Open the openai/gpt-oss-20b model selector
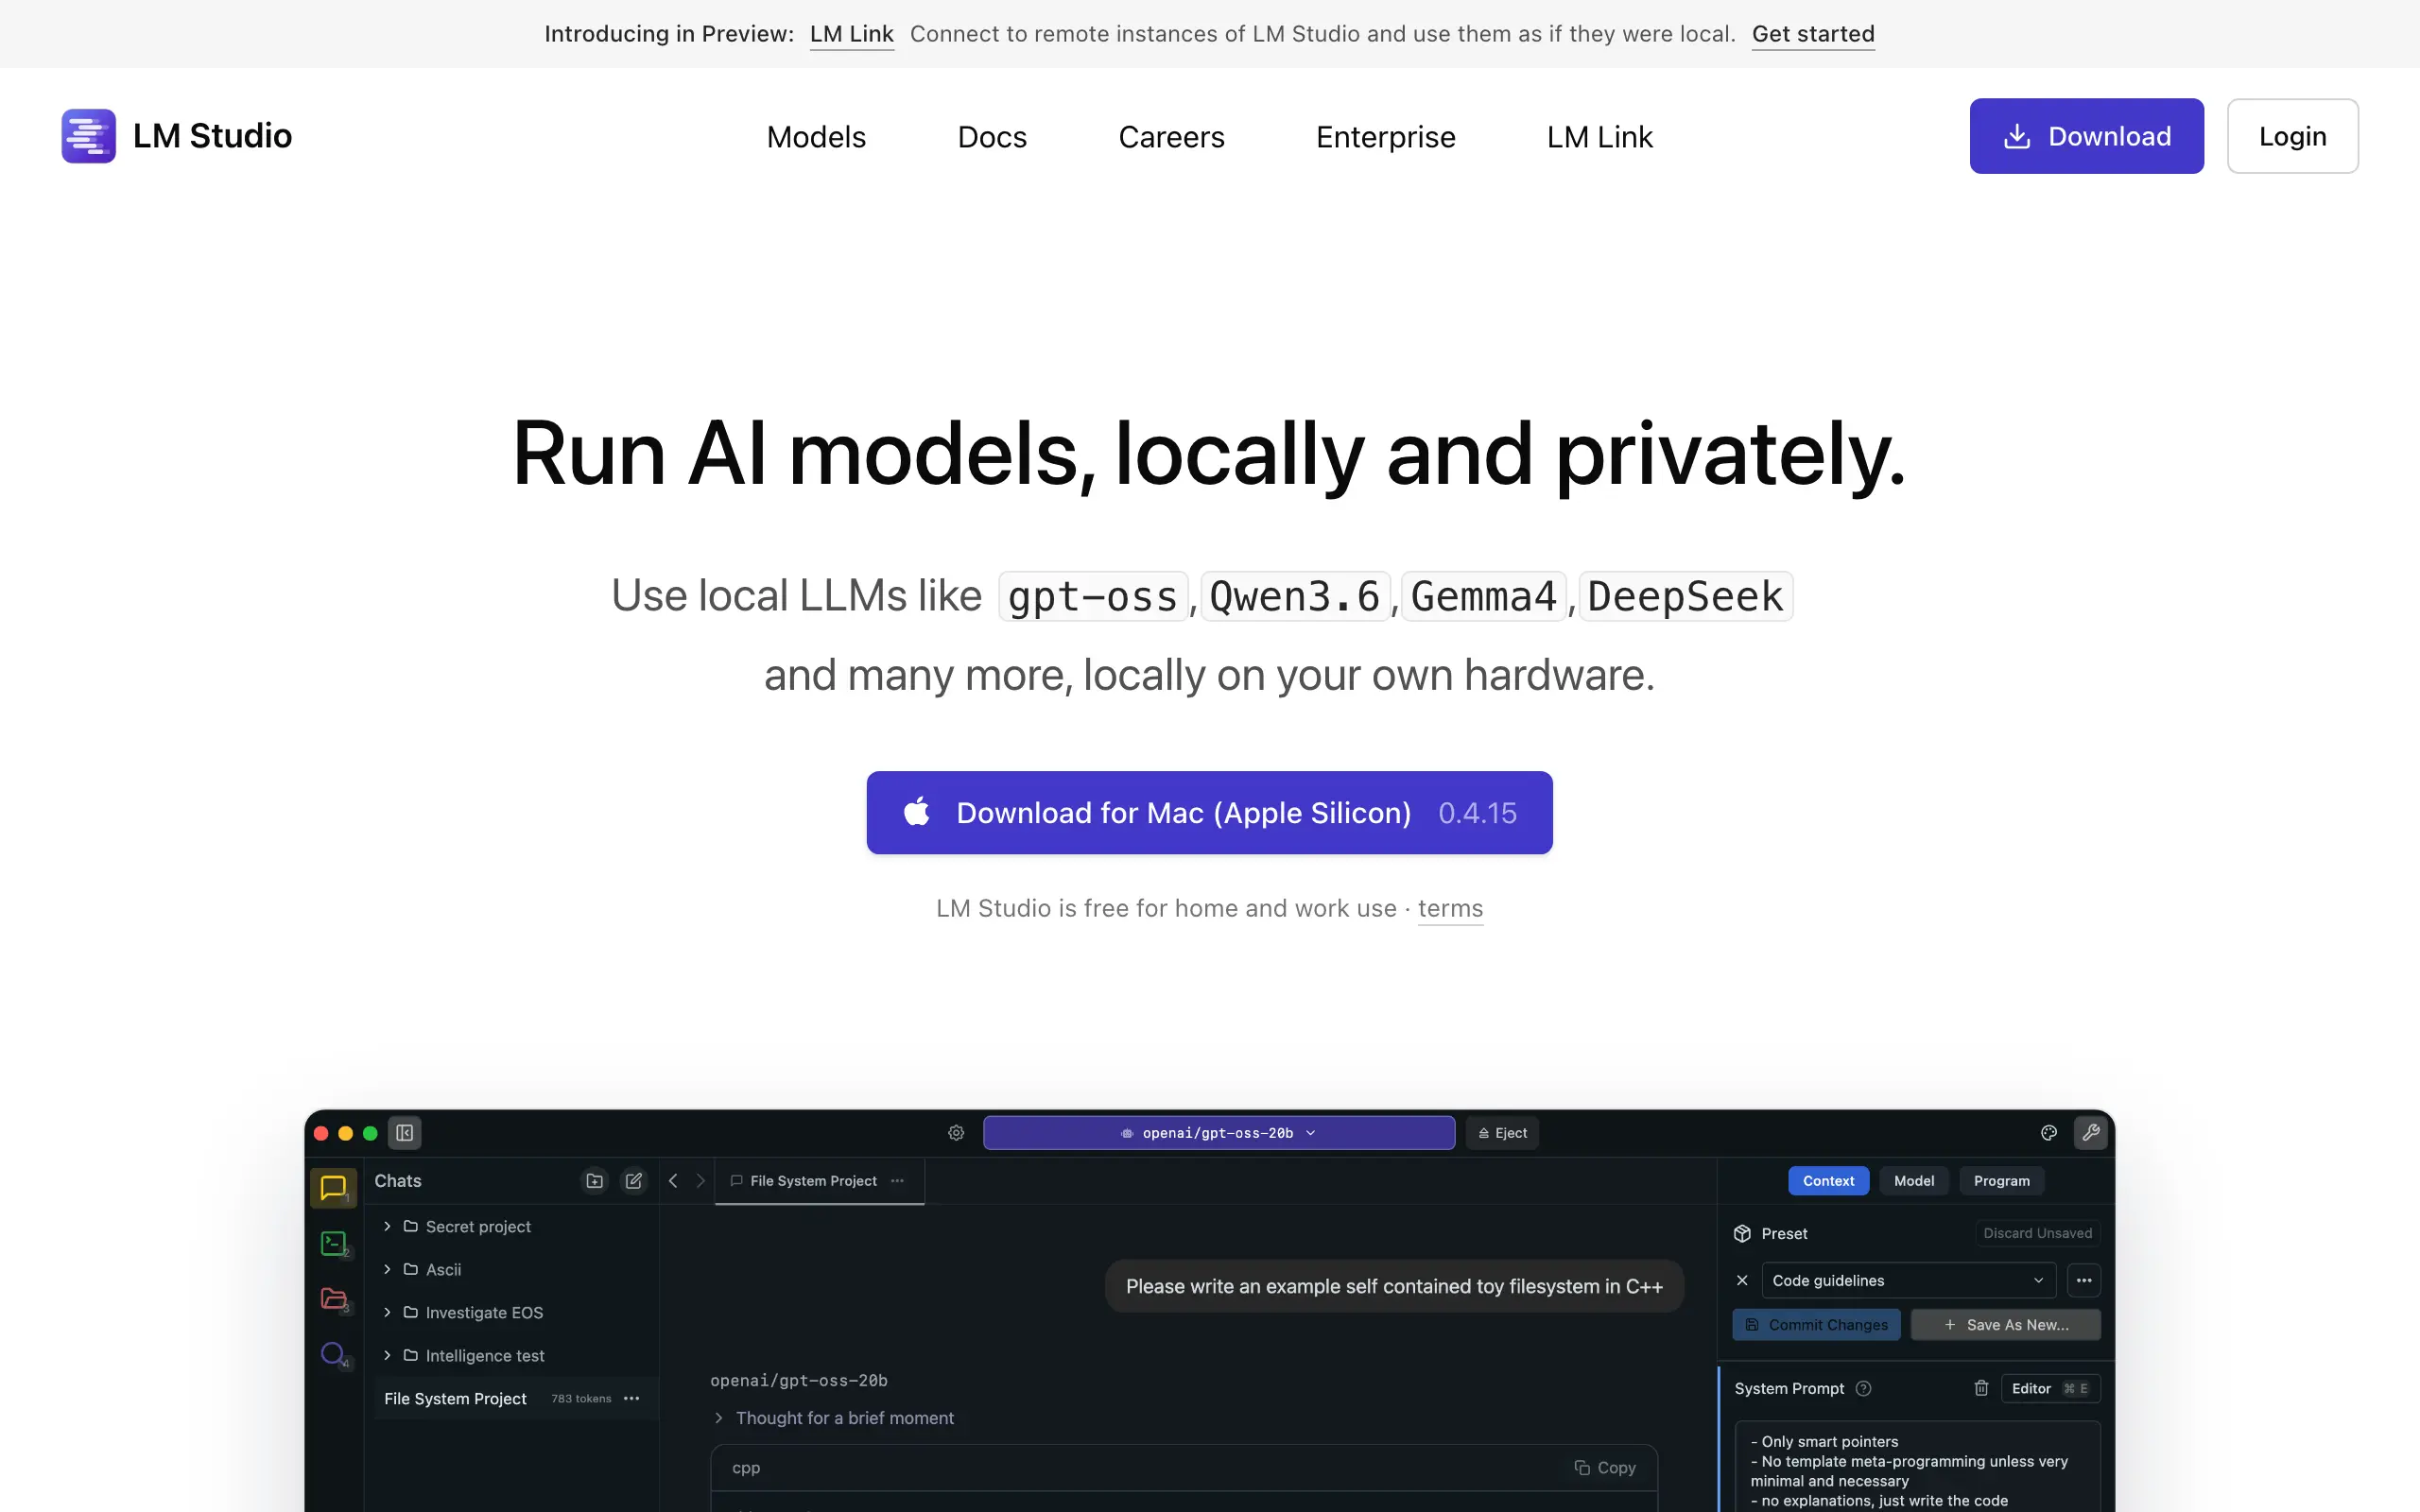 (1218, 1133)
